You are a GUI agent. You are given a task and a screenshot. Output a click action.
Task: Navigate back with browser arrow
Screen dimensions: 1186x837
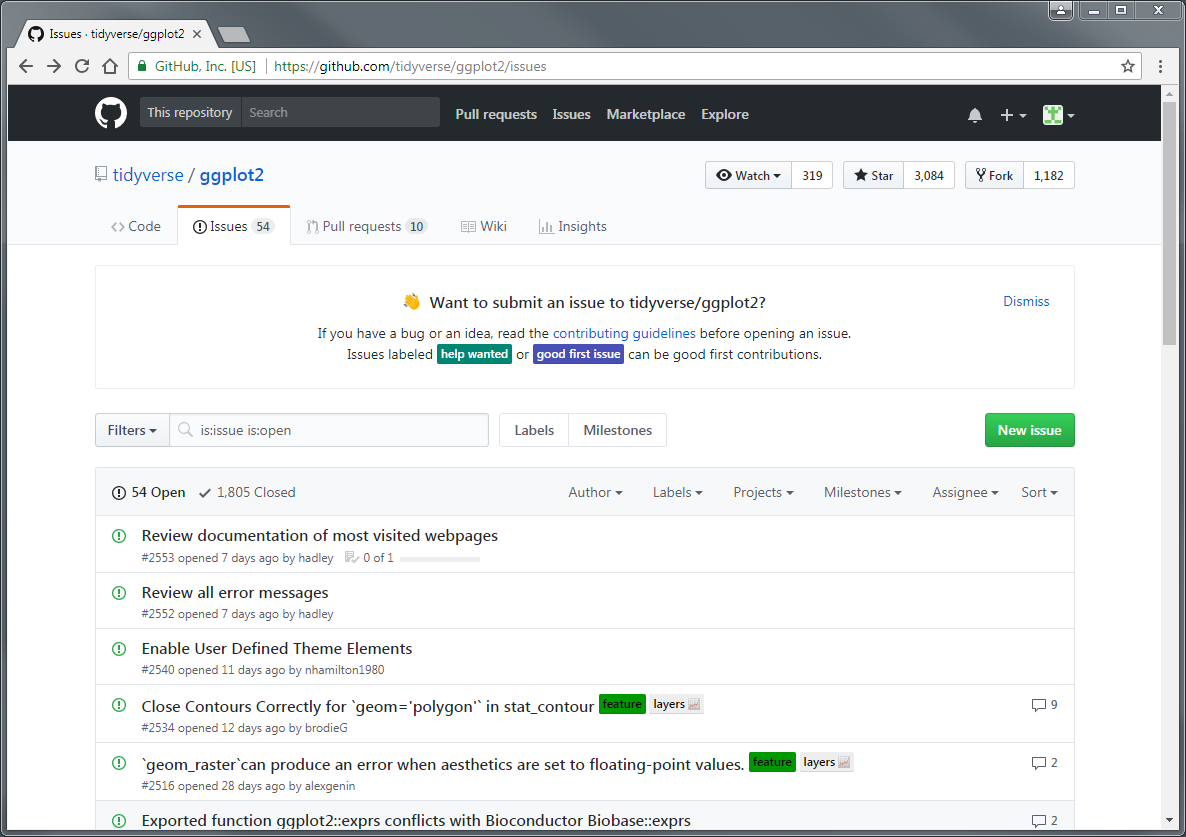27,67
